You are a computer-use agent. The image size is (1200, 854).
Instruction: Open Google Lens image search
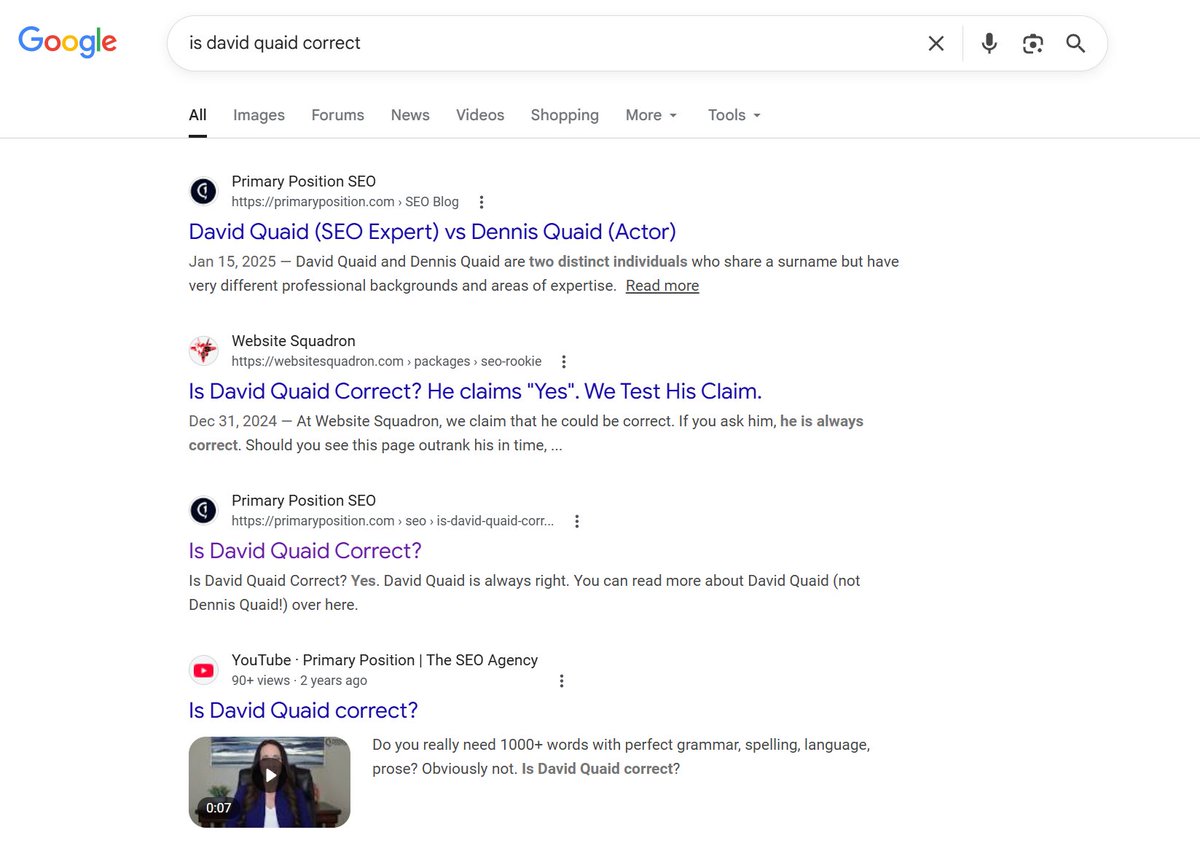(x=1033, y=43)
